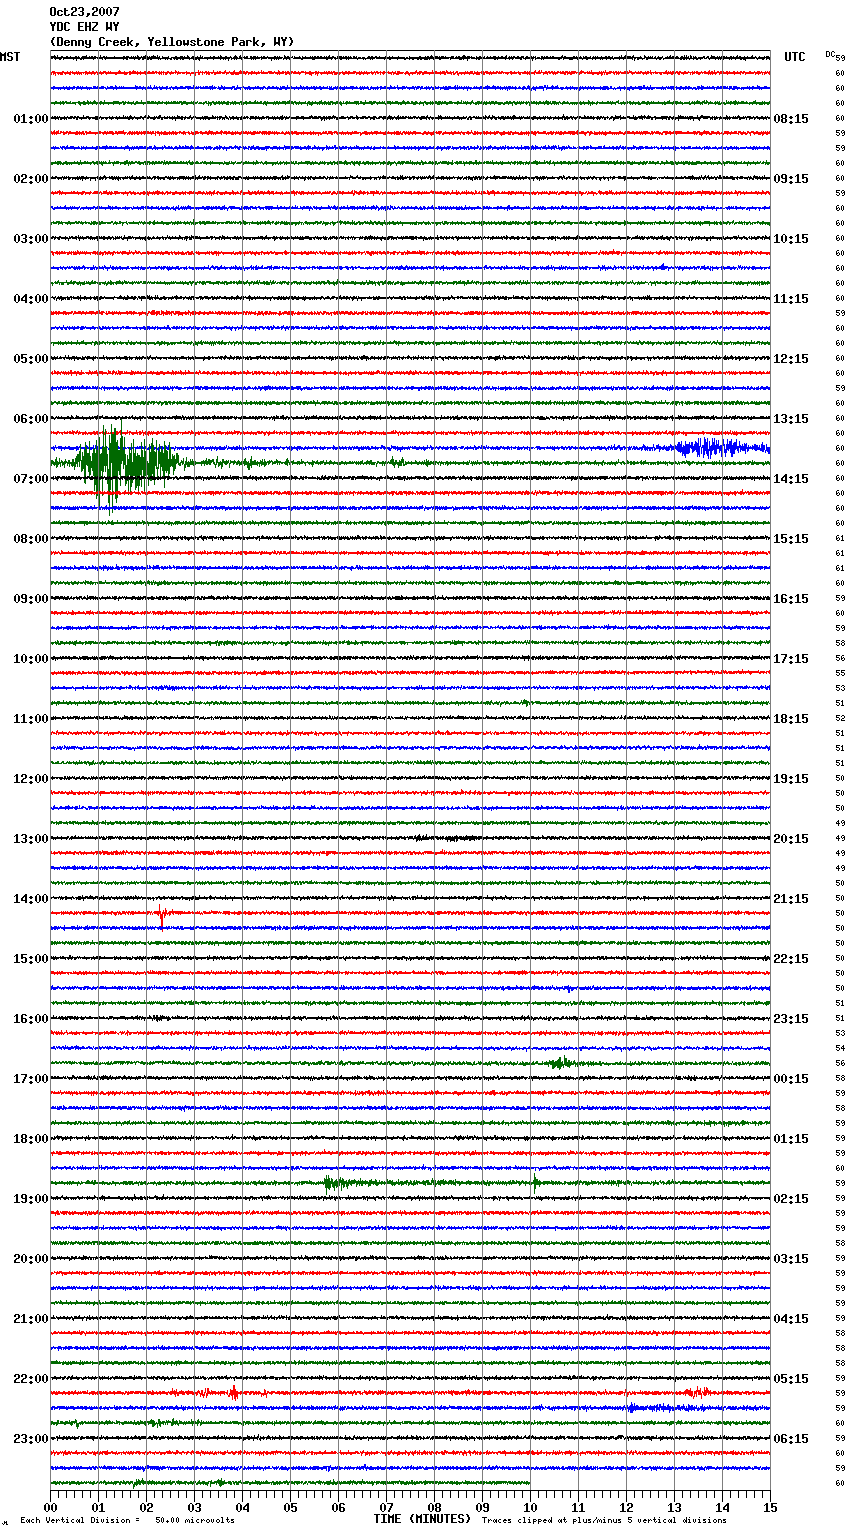The height and width of the screenshot is (1534, 850).
Task: Click the TIME (MINUTES) axis title
Action: pos(422,1519)
